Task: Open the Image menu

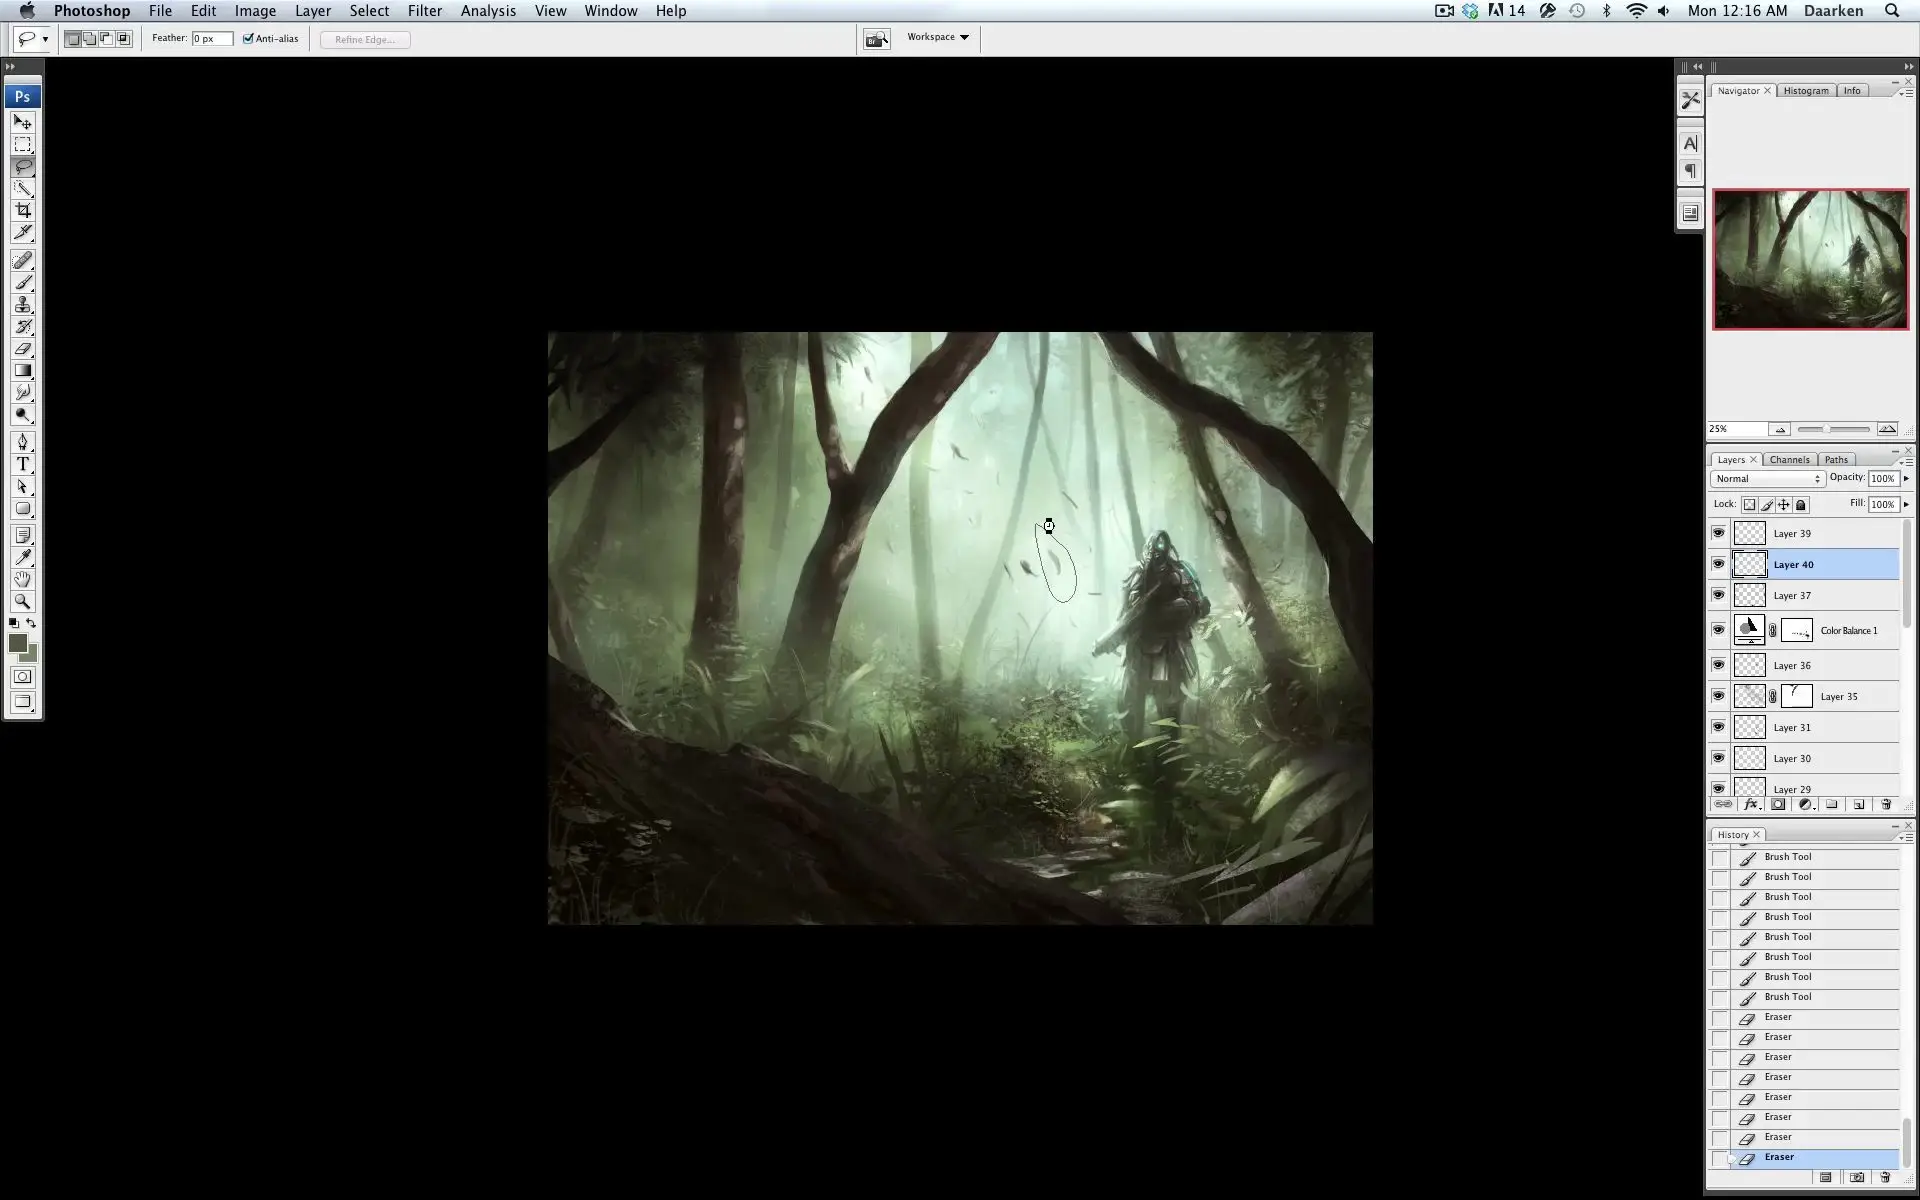Action: click(255, 11)
